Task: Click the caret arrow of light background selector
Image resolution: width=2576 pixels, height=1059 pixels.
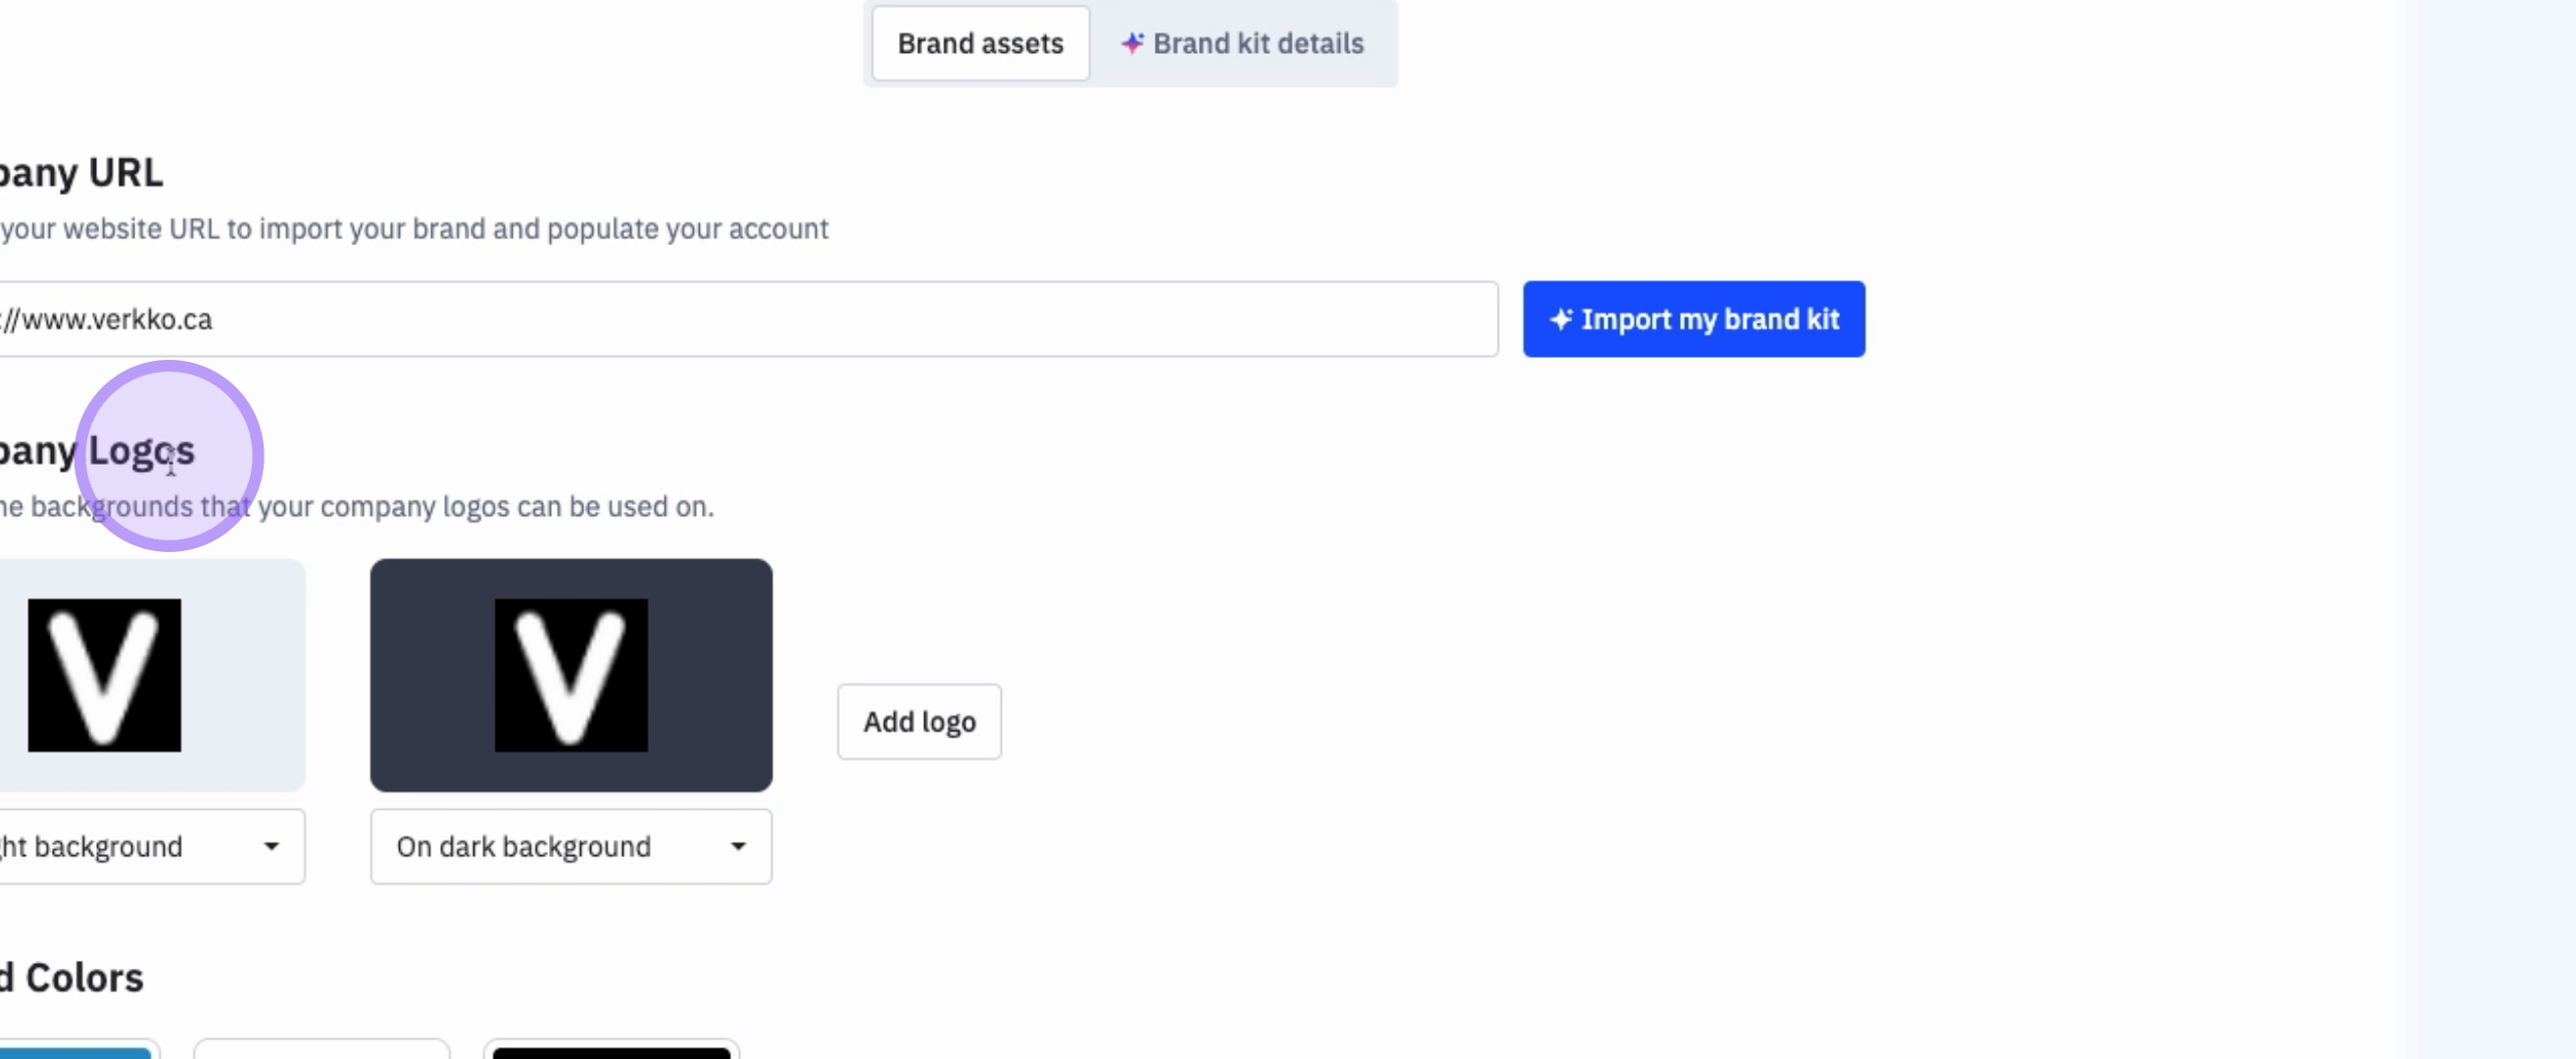Action: [x=271, y=846]
